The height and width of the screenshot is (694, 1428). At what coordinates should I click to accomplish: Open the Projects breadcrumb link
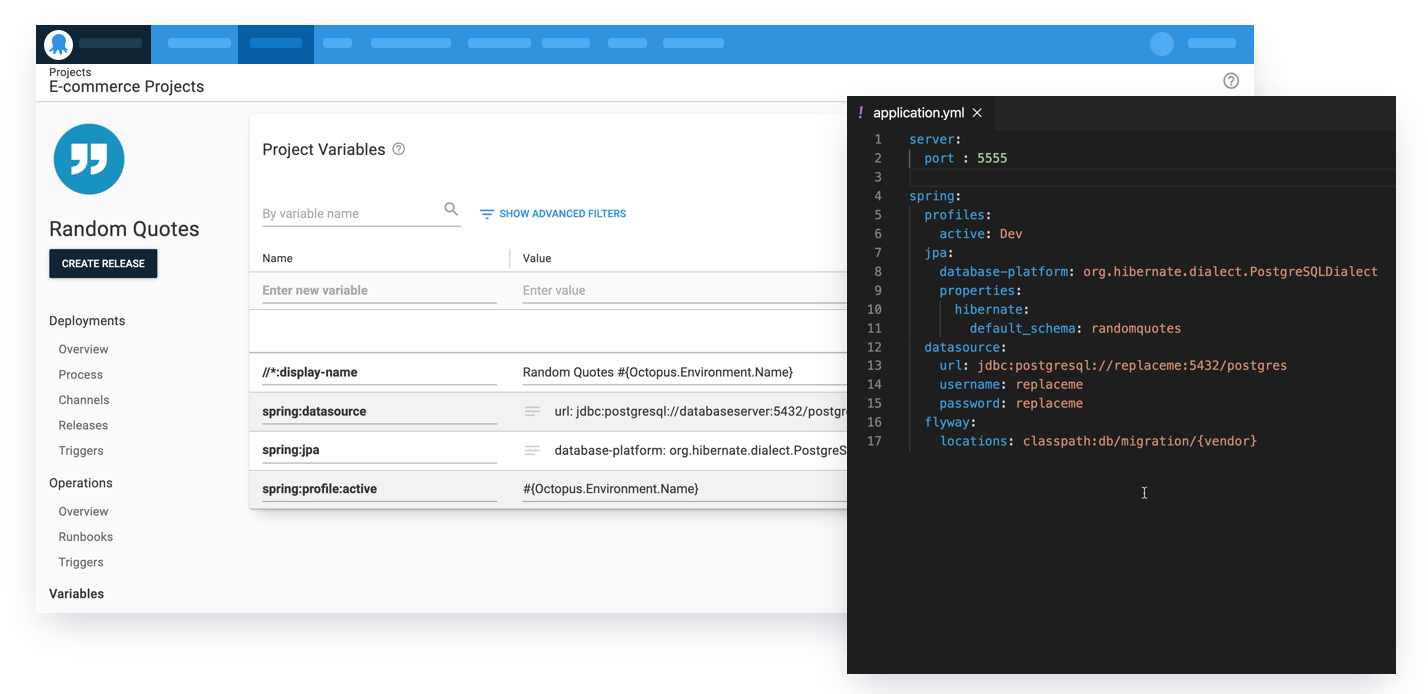pyautogui.click(x=70, y=72)
